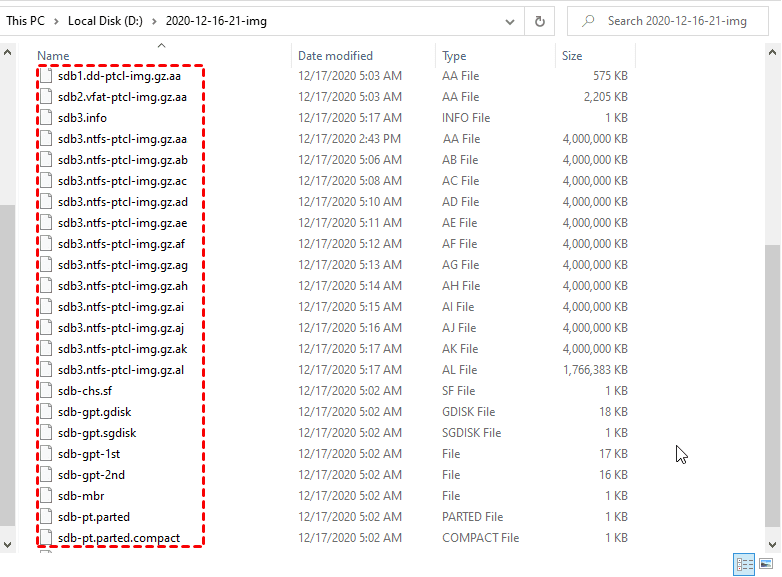This screenshot has width=782, height=577.
Task: Select the sdb-pt.parted.compact file
Action: click(x=119, y=538)
